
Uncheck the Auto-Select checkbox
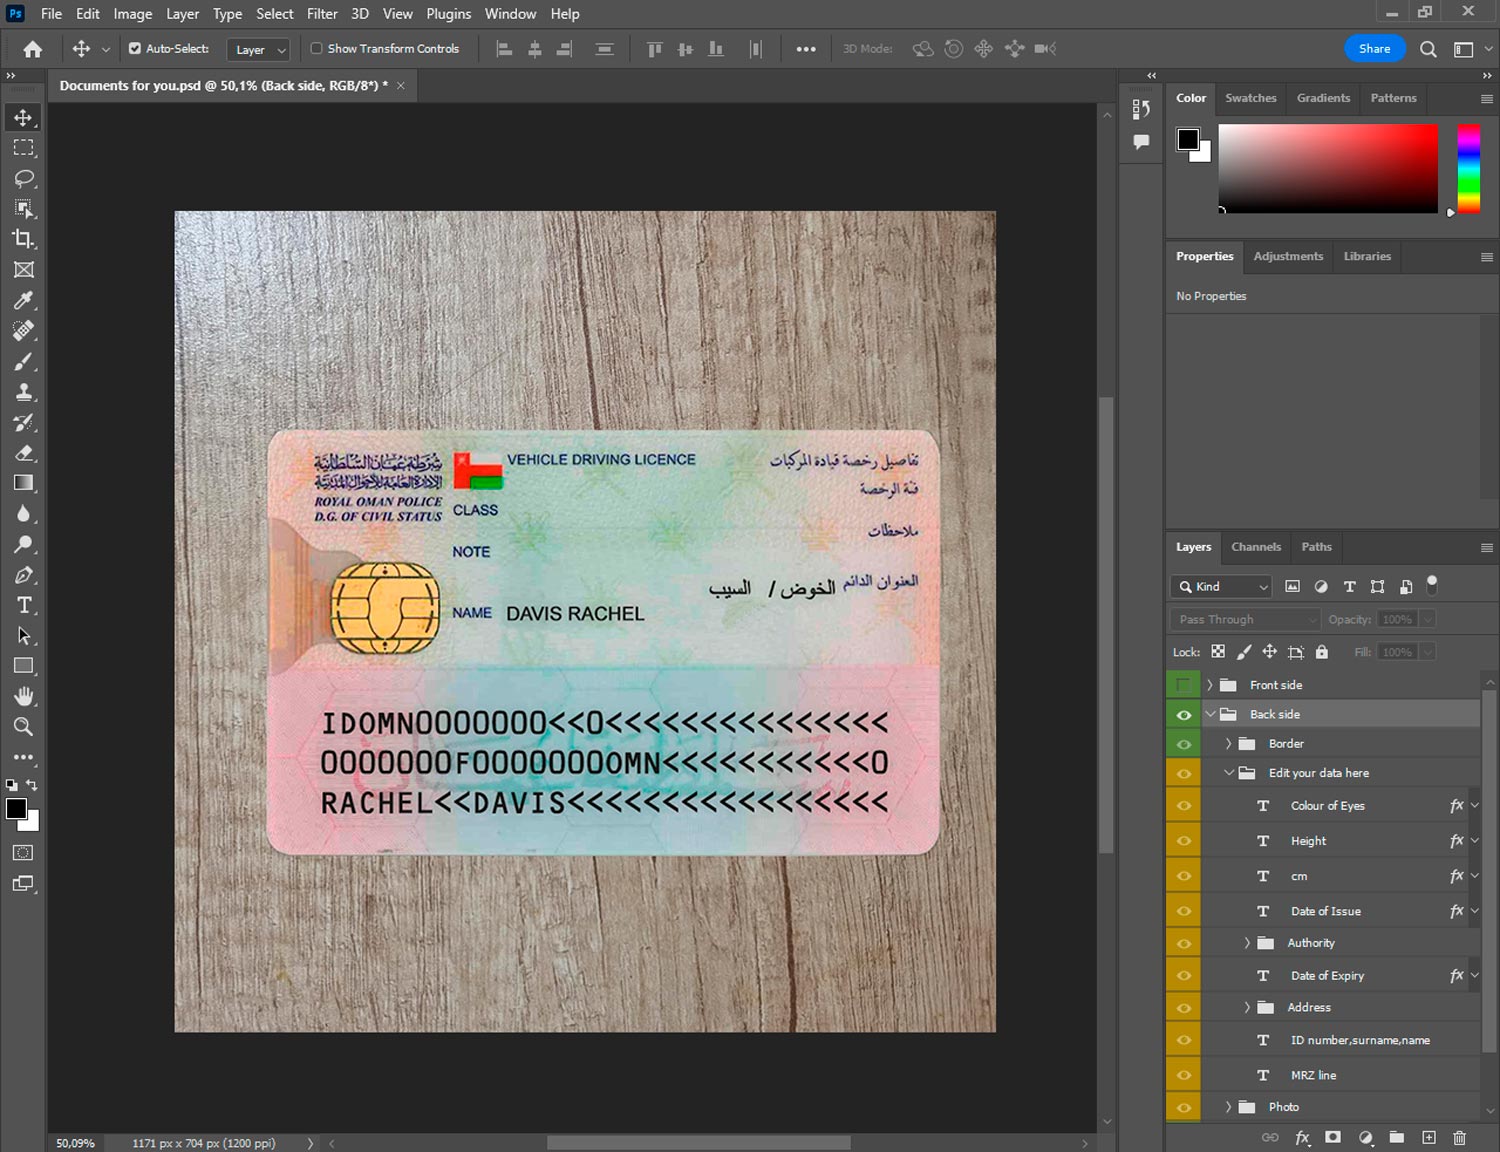coord(135,48)
